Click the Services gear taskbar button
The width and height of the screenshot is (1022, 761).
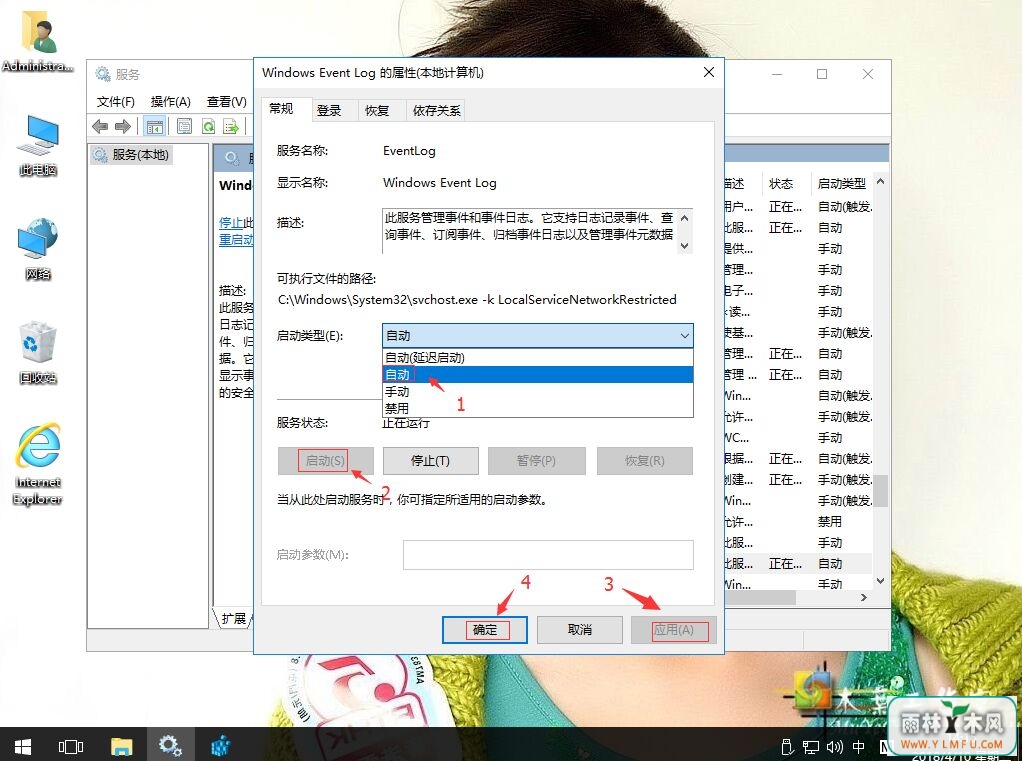169,746
